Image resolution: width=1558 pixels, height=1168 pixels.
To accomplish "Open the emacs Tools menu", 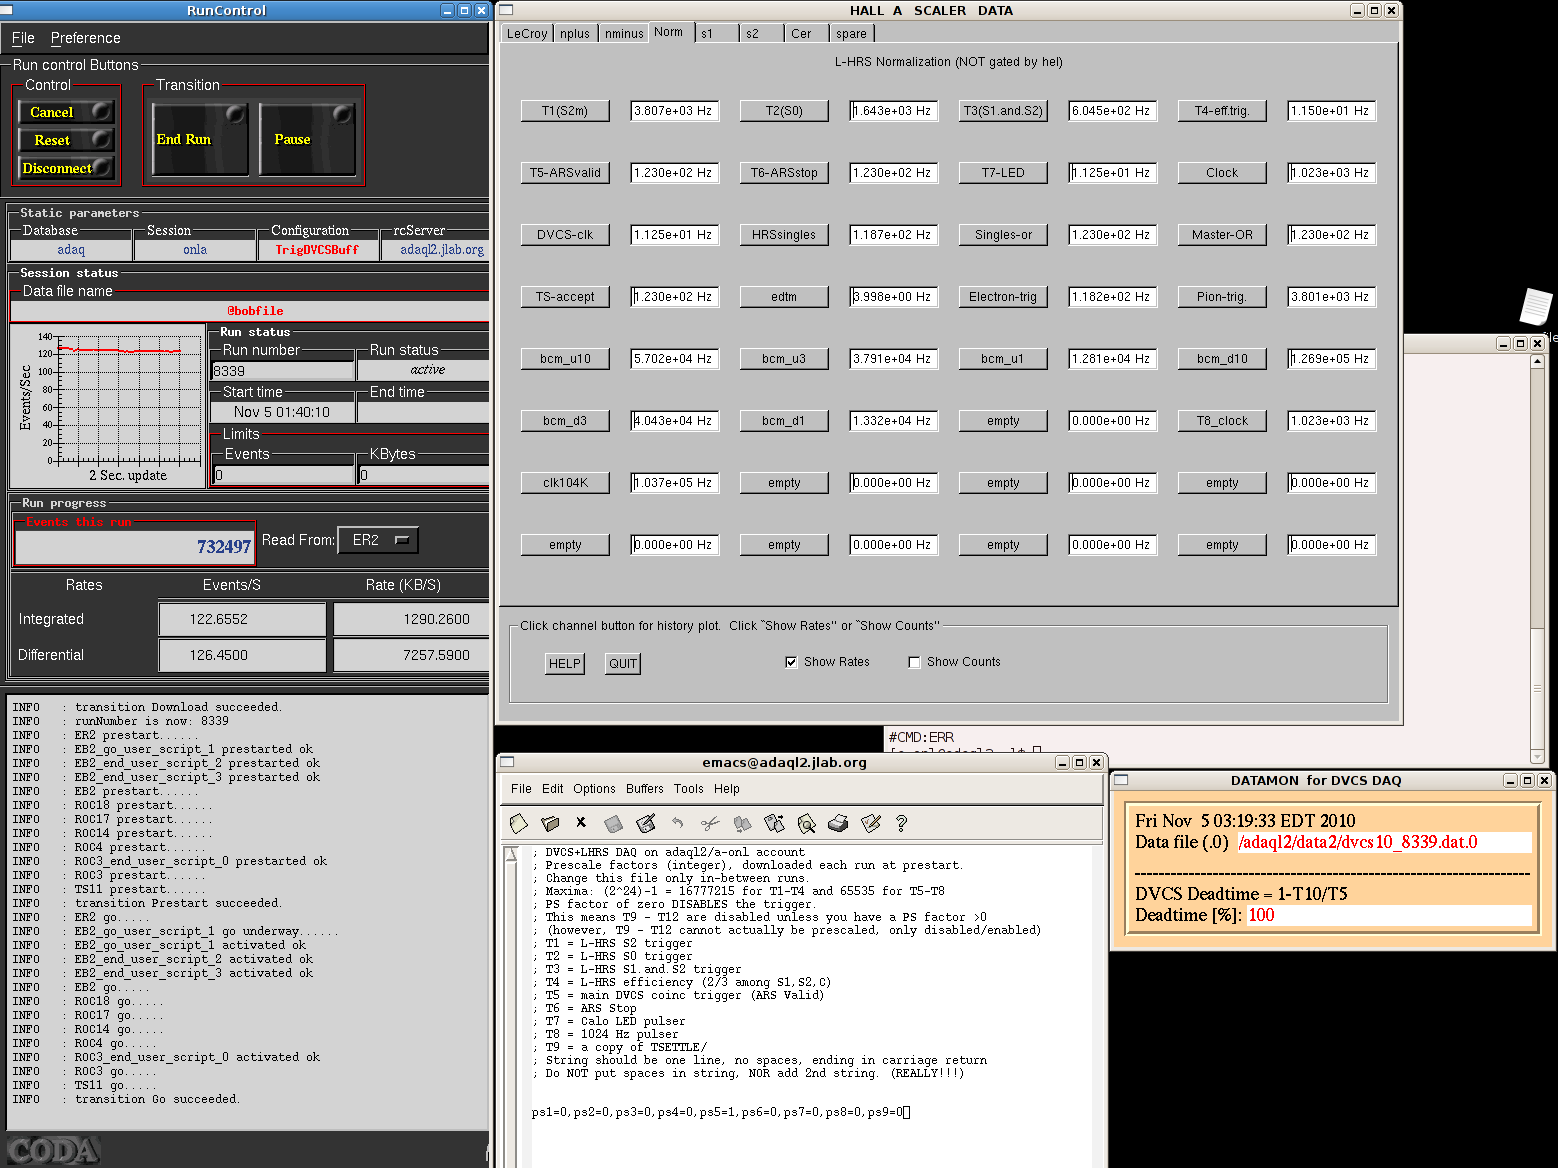I will pos(689,789).
